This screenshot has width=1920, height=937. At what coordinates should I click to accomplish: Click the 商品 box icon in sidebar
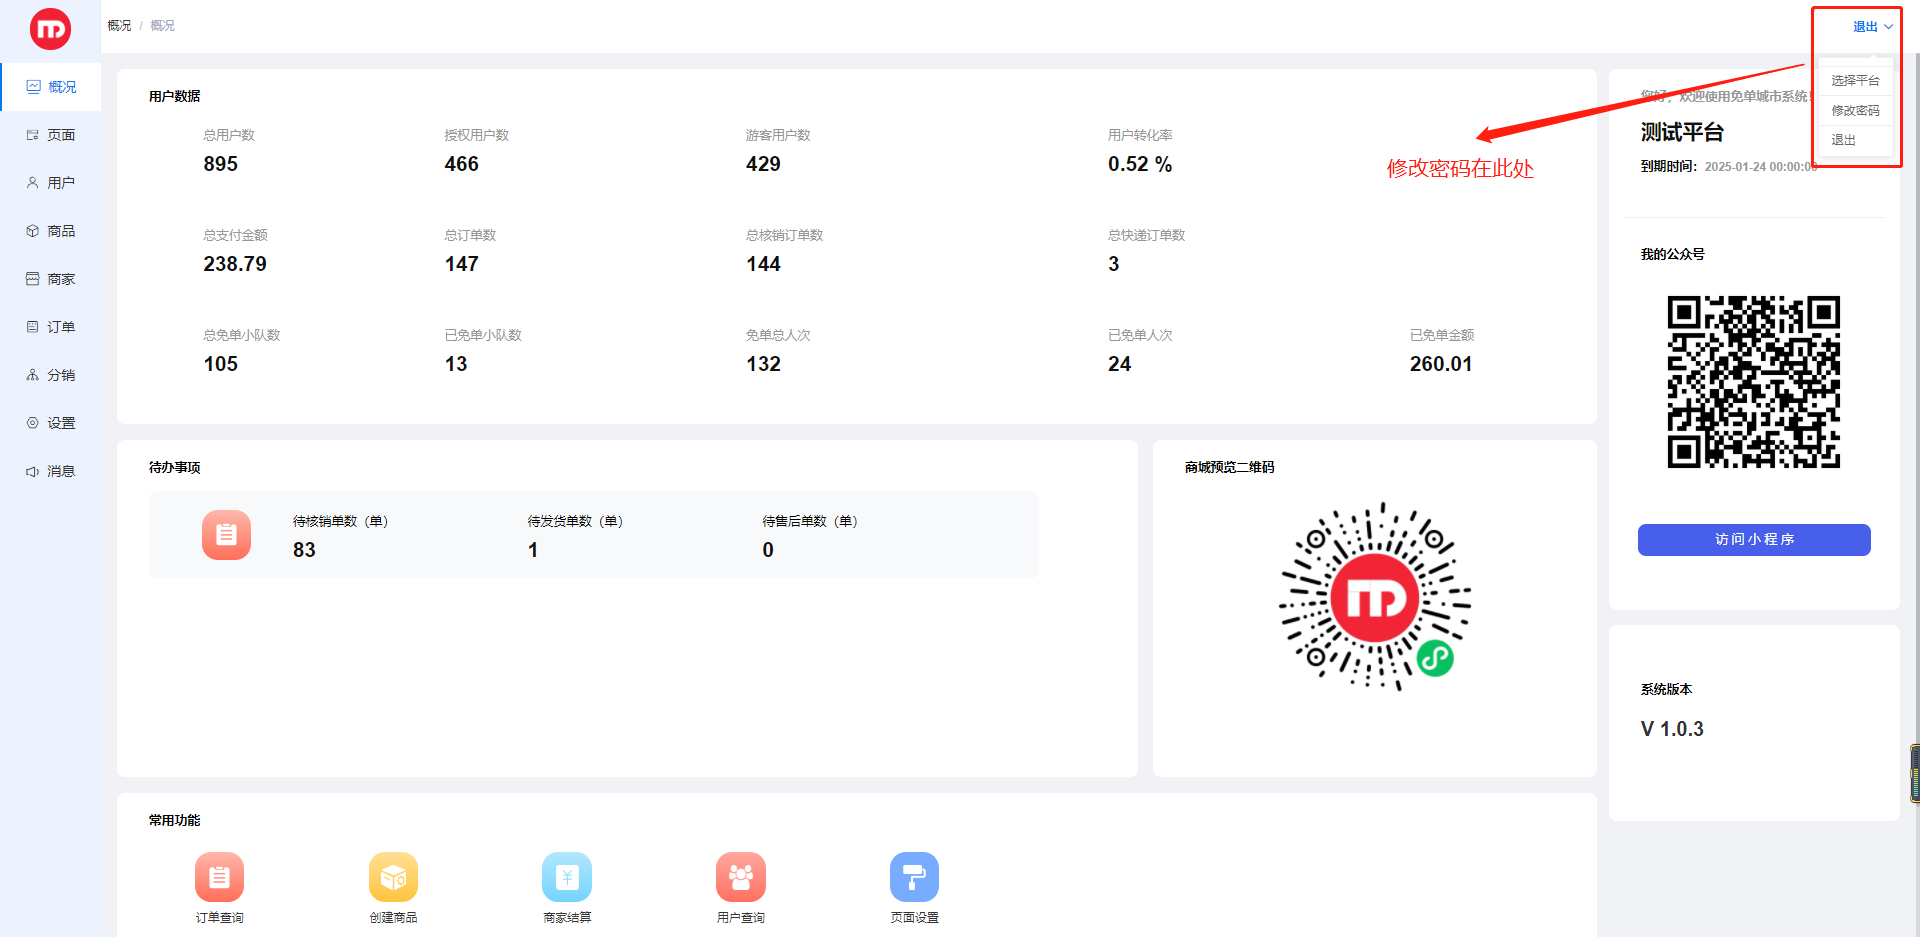[33, 231]
